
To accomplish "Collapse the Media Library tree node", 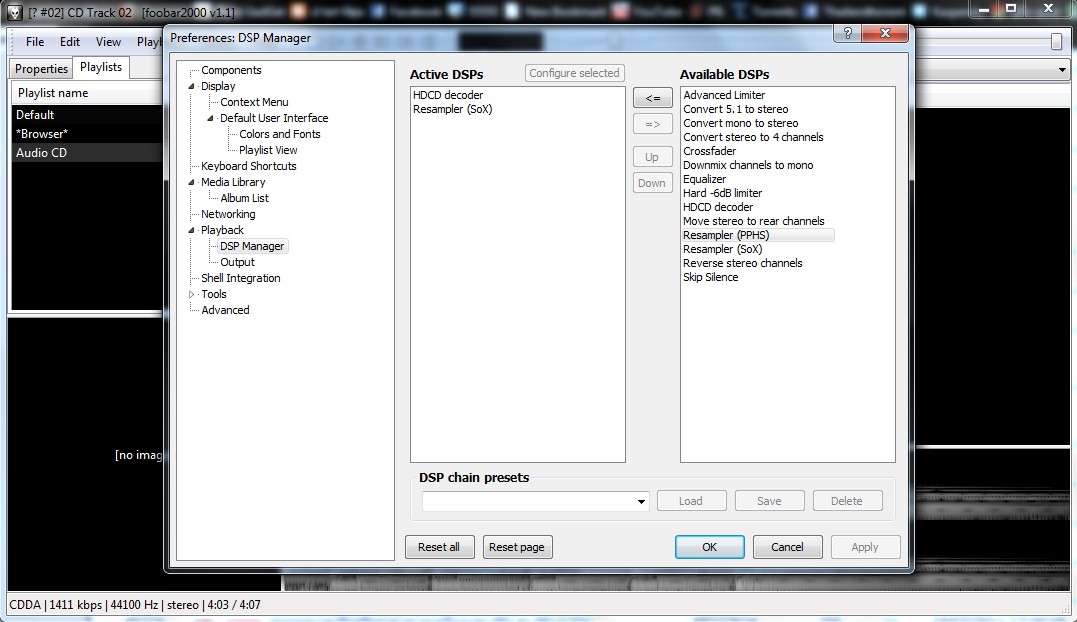I will tap(192, 182).
